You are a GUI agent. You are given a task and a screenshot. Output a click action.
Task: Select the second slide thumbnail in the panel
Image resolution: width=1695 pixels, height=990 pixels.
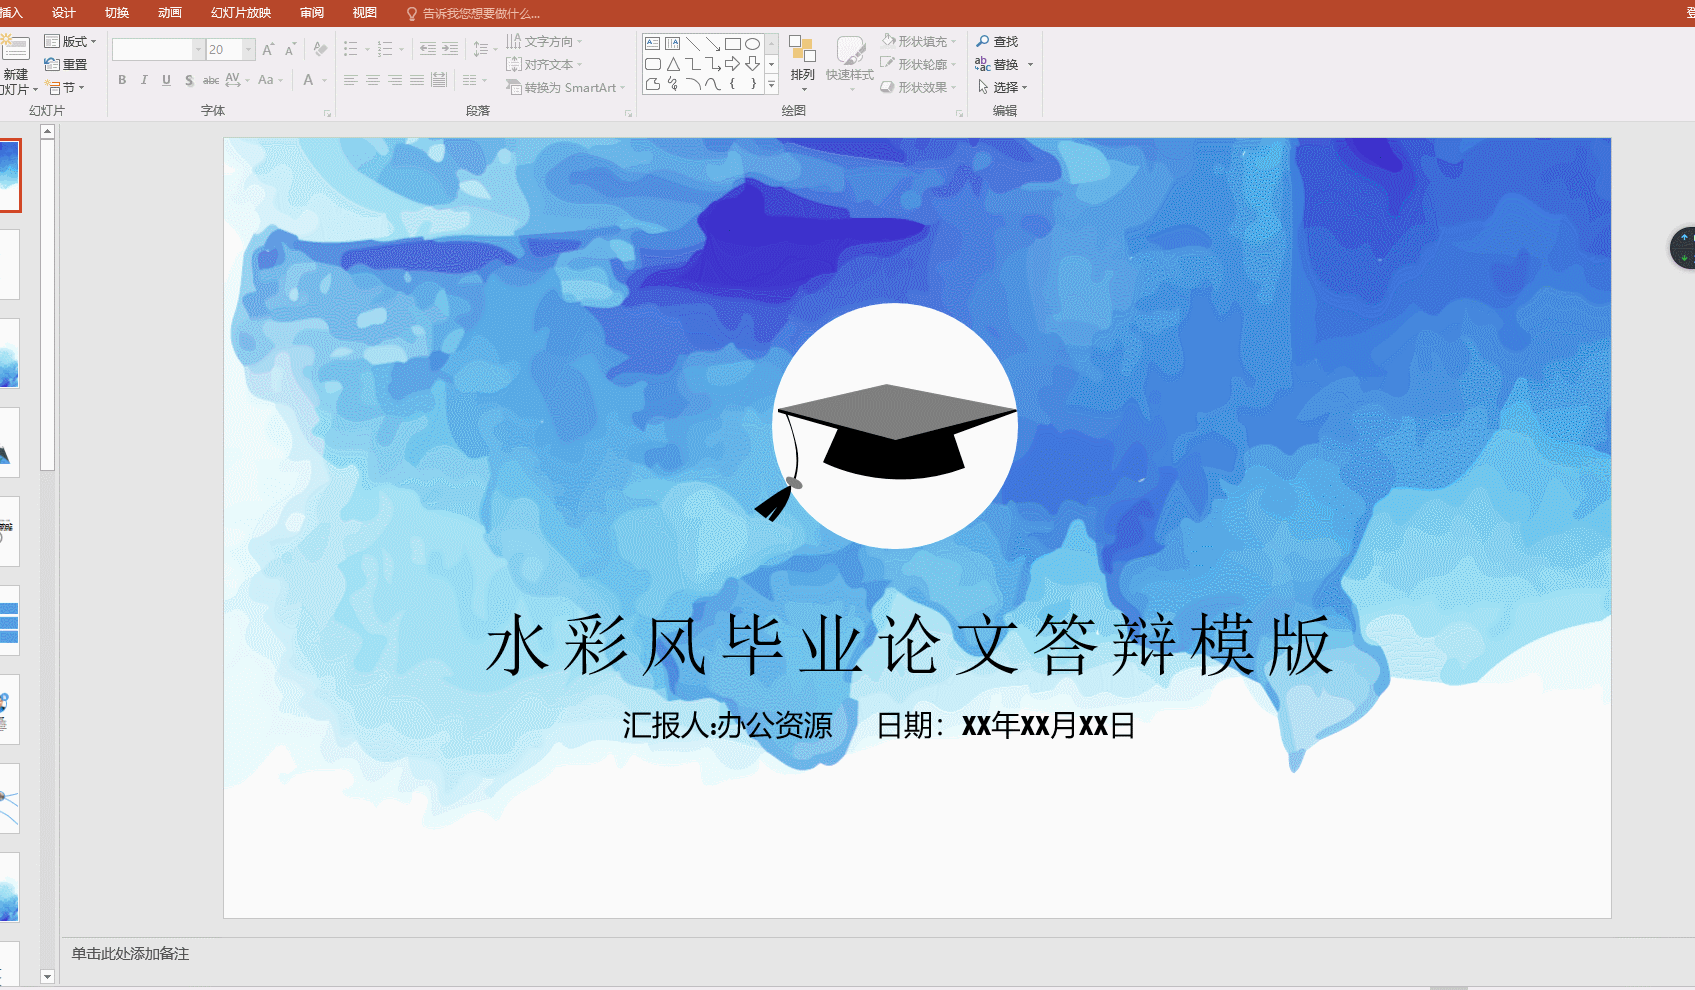[10, 263]
